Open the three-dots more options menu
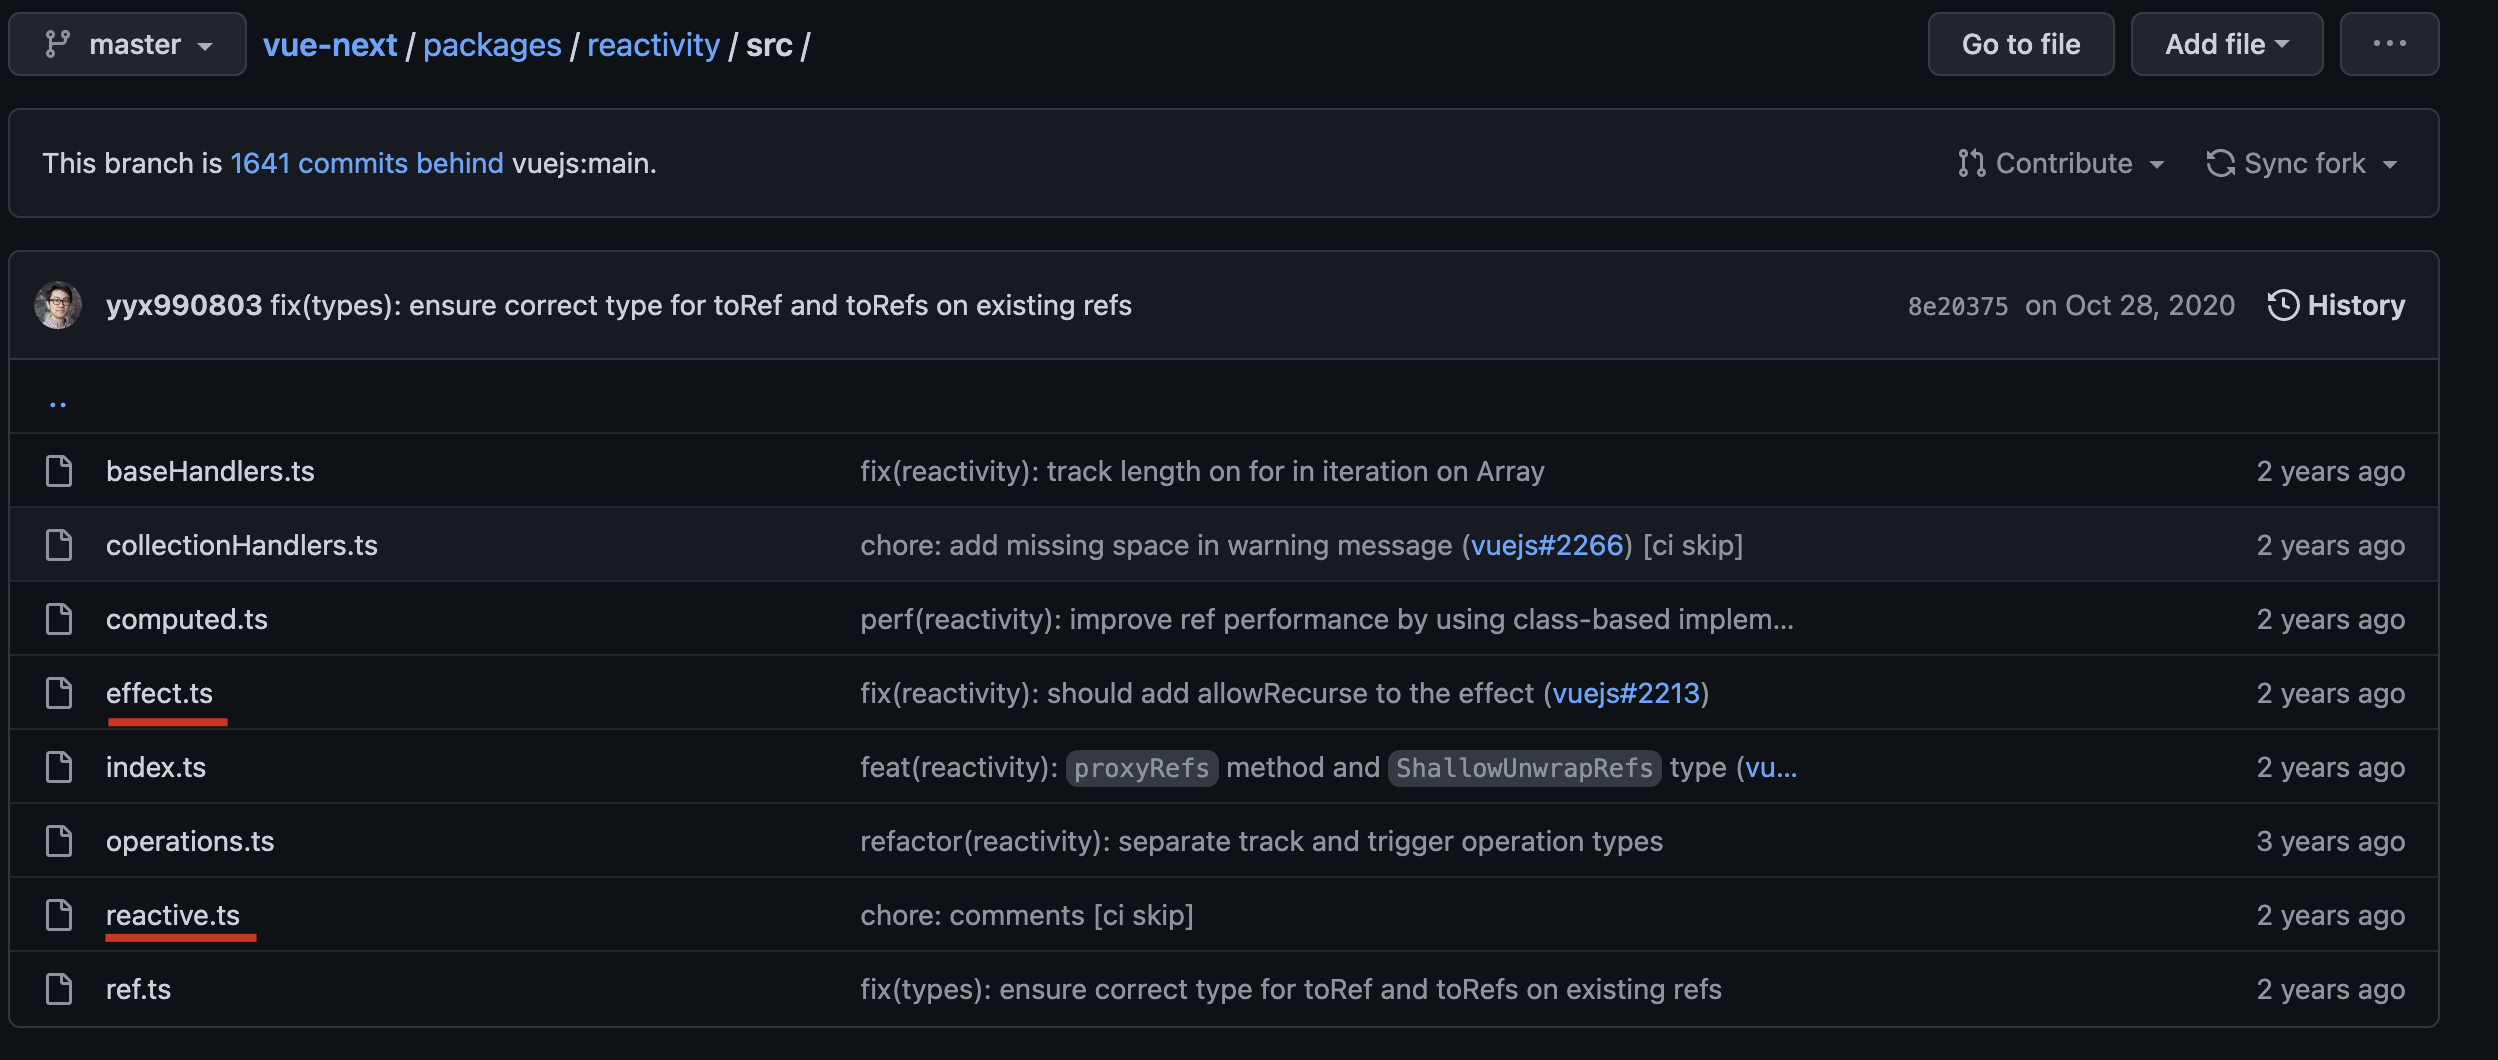 pos(2388,44)
